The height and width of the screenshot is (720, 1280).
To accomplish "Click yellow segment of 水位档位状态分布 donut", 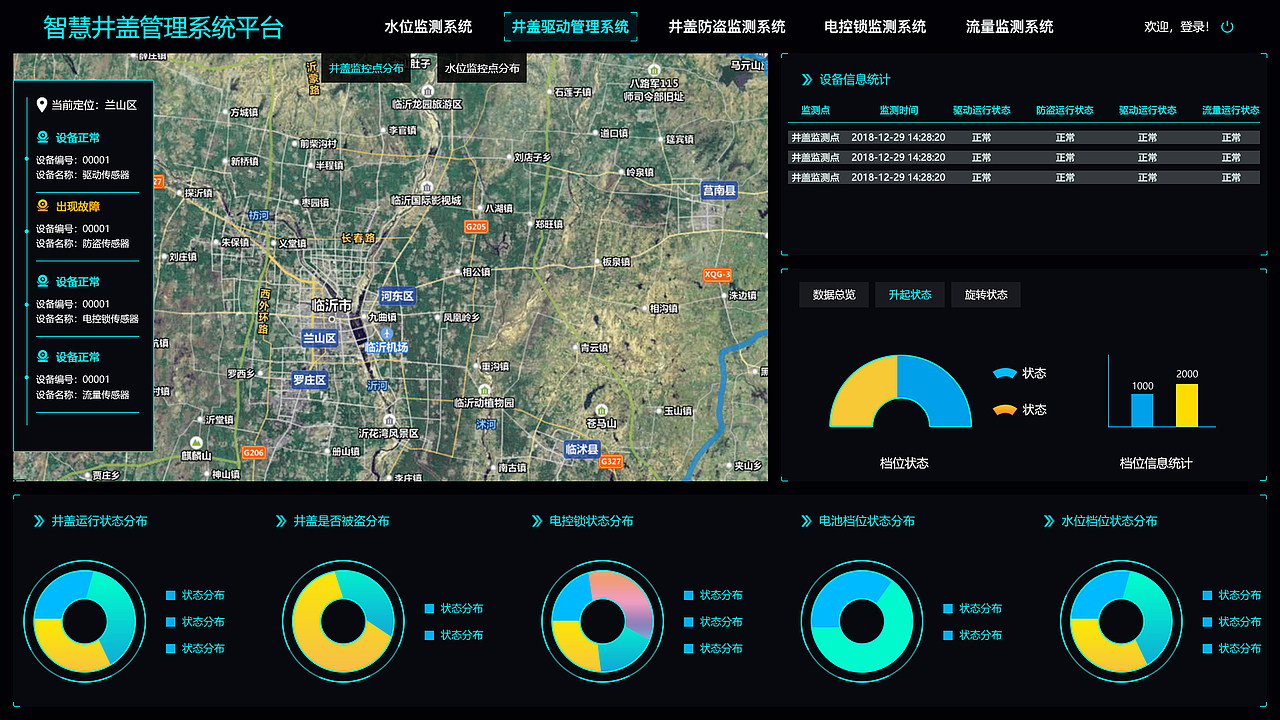I will (1108, 653).
